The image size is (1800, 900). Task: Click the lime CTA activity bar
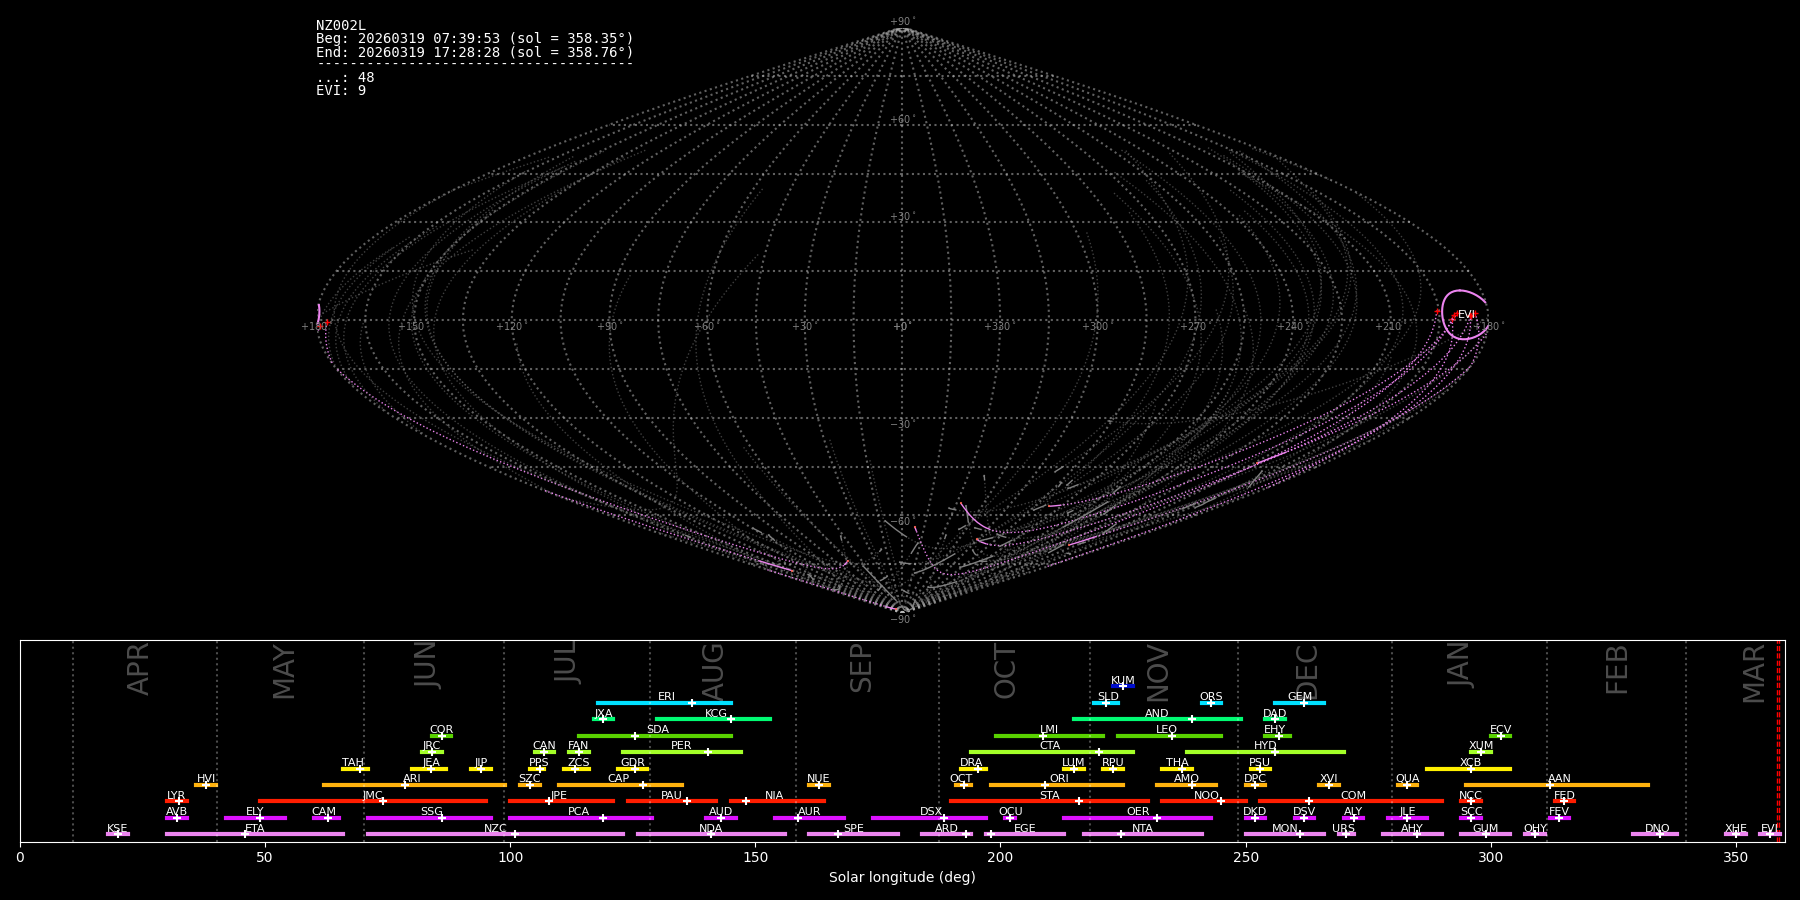coord(1052,752)
